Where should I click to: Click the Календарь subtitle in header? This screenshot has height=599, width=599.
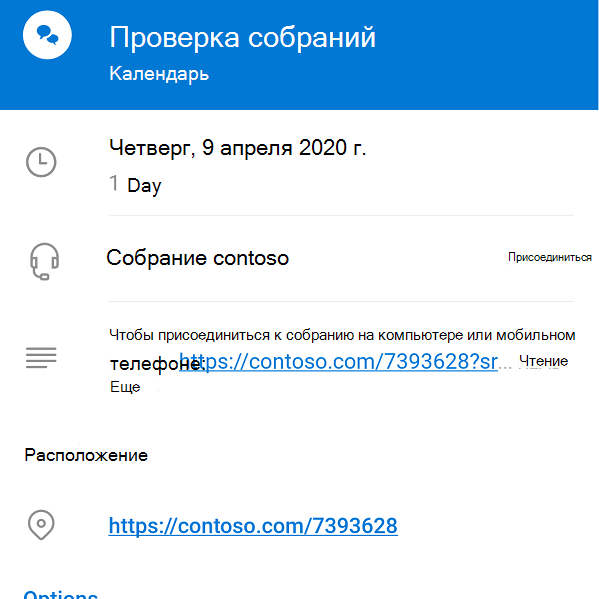(159, 73)
